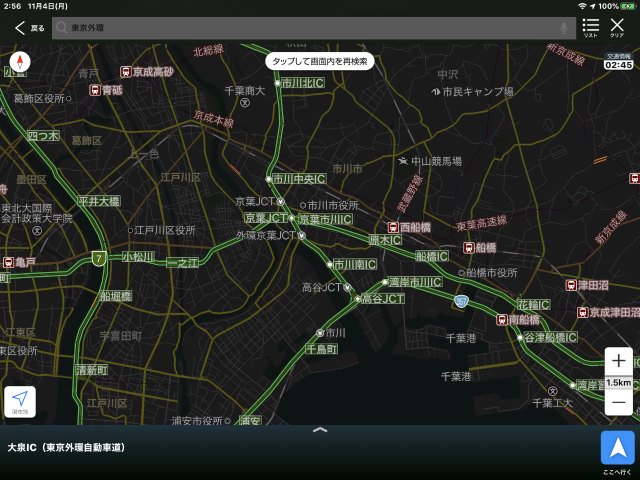The height and width of the screenshot is (480, 640).
Task: Tap the 南船橋 station icon
Action: click(x=502, y=320)
